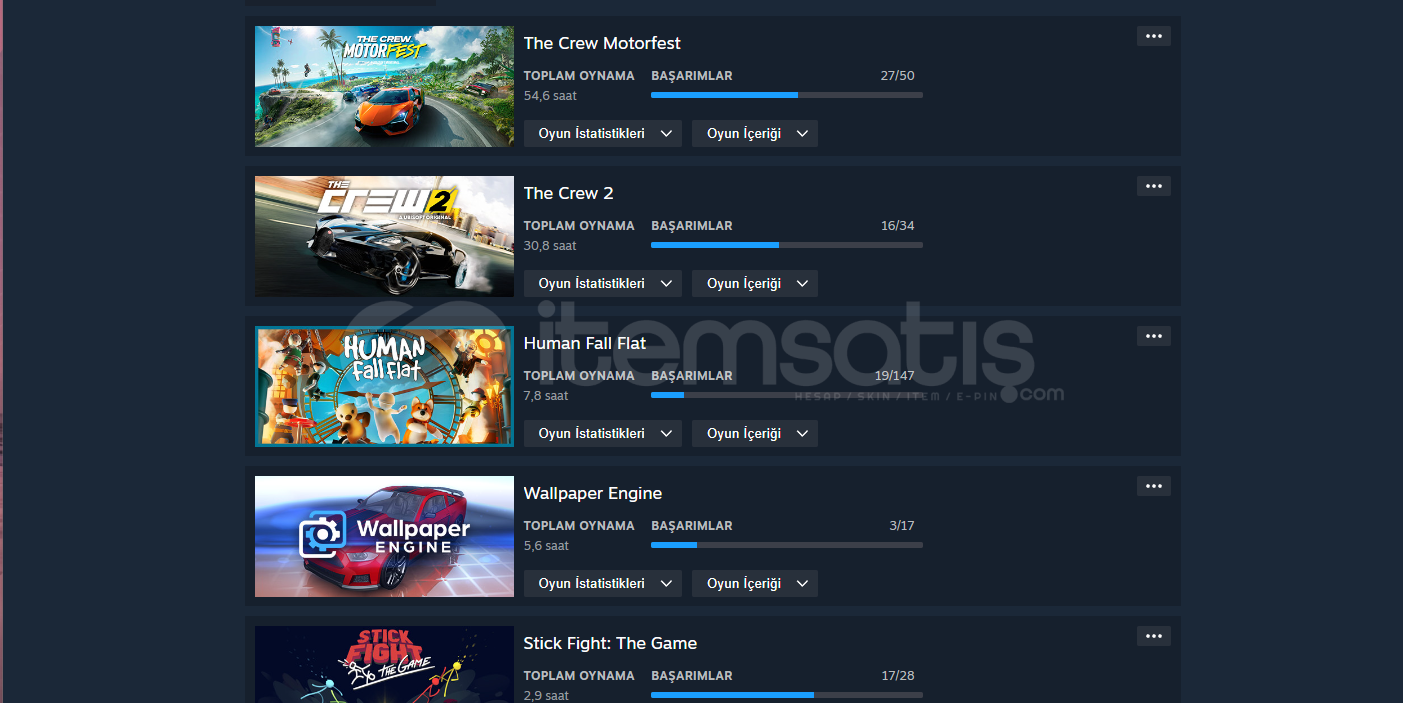Click the Human Fall Flat cover thumbnail
The image size is (1403, 703).
[384, 386]
